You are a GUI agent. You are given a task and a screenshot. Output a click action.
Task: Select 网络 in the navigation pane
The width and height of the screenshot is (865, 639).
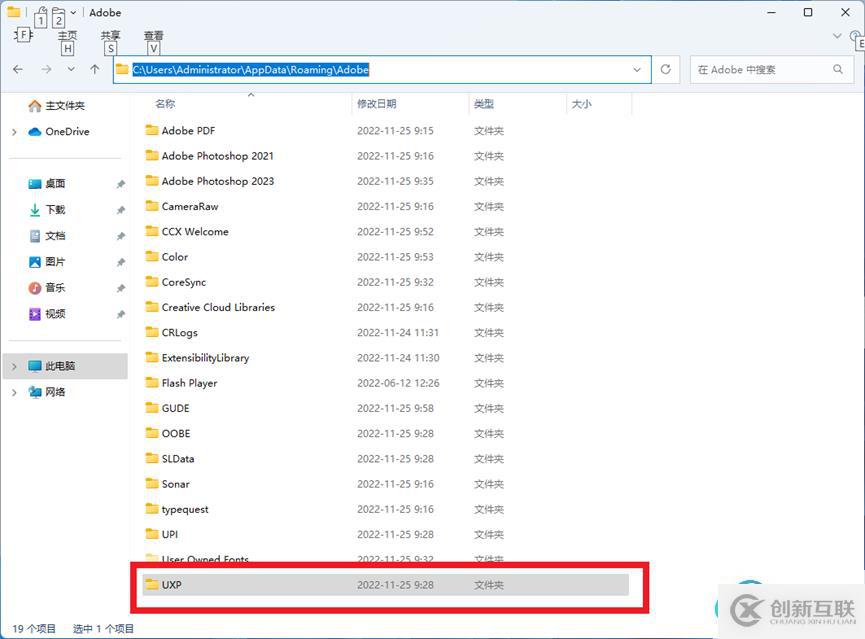coord(55,392)
